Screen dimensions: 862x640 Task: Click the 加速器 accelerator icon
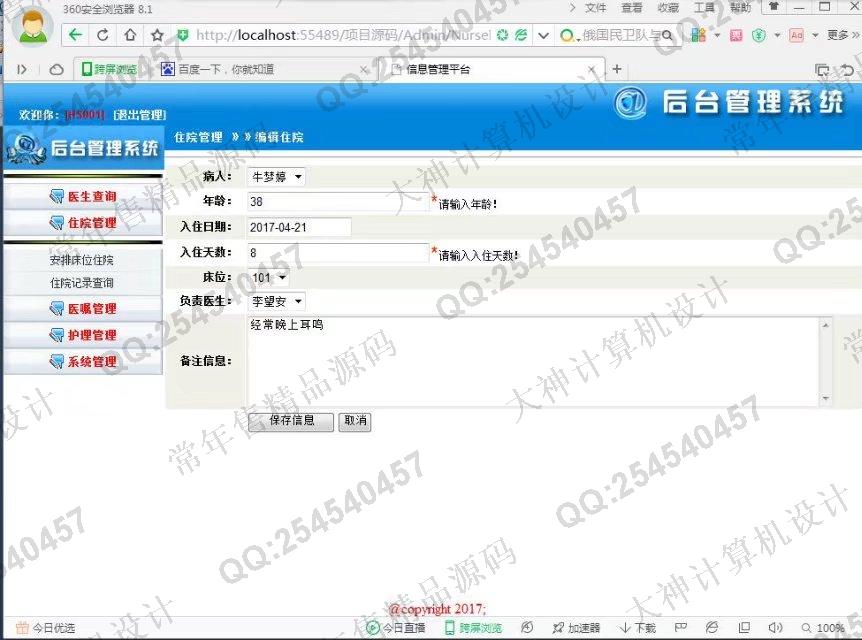577,628
